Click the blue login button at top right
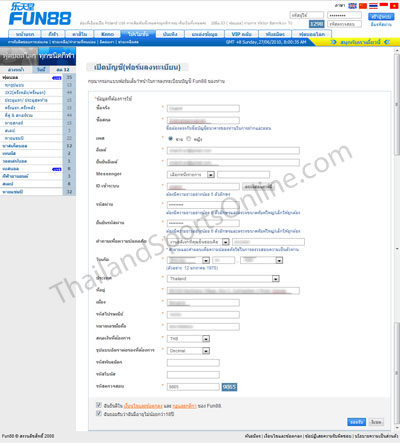The width and height of the screenshot is (400, 448). [x=381, y=16]
